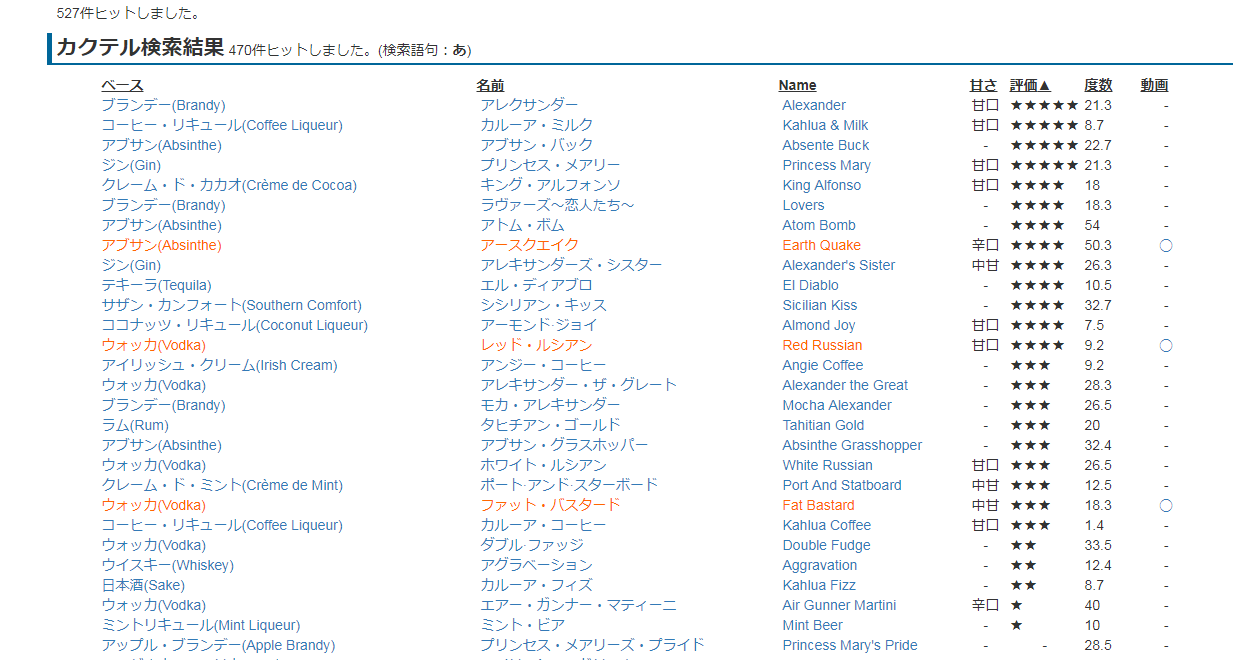Click the アイリッシュ・クリーム(Irish Cream) base link
1233x660 pixels.
point(219,365)
